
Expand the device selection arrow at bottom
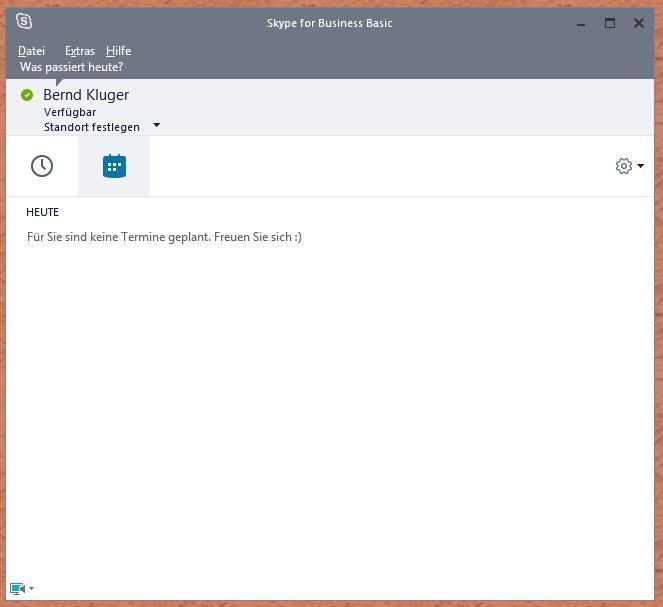(x=31, y=588)
